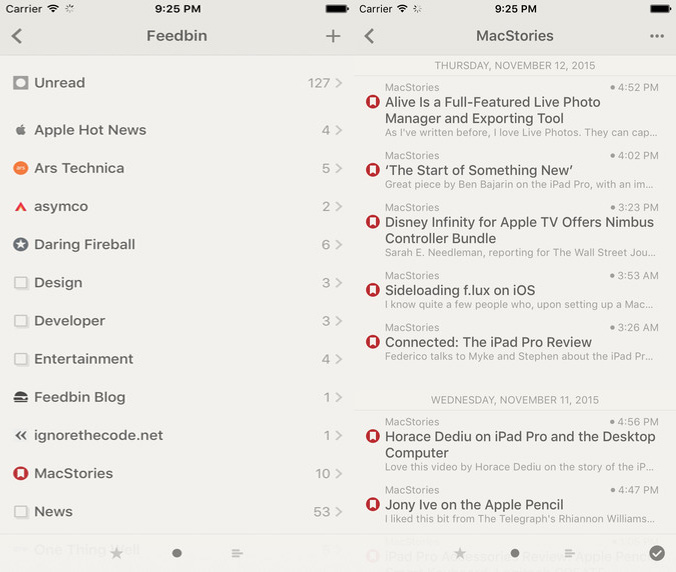Expand the News folder chevron

(x=339, y=512)
